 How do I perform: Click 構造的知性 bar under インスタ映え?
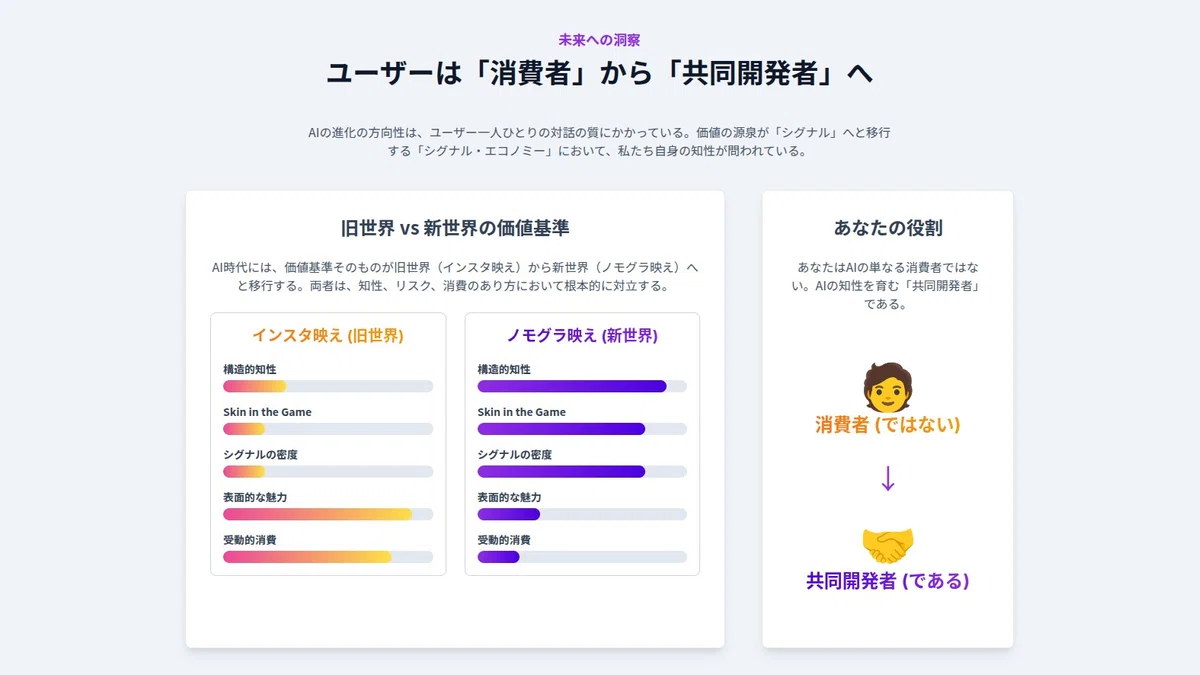(x=328, y=386)
